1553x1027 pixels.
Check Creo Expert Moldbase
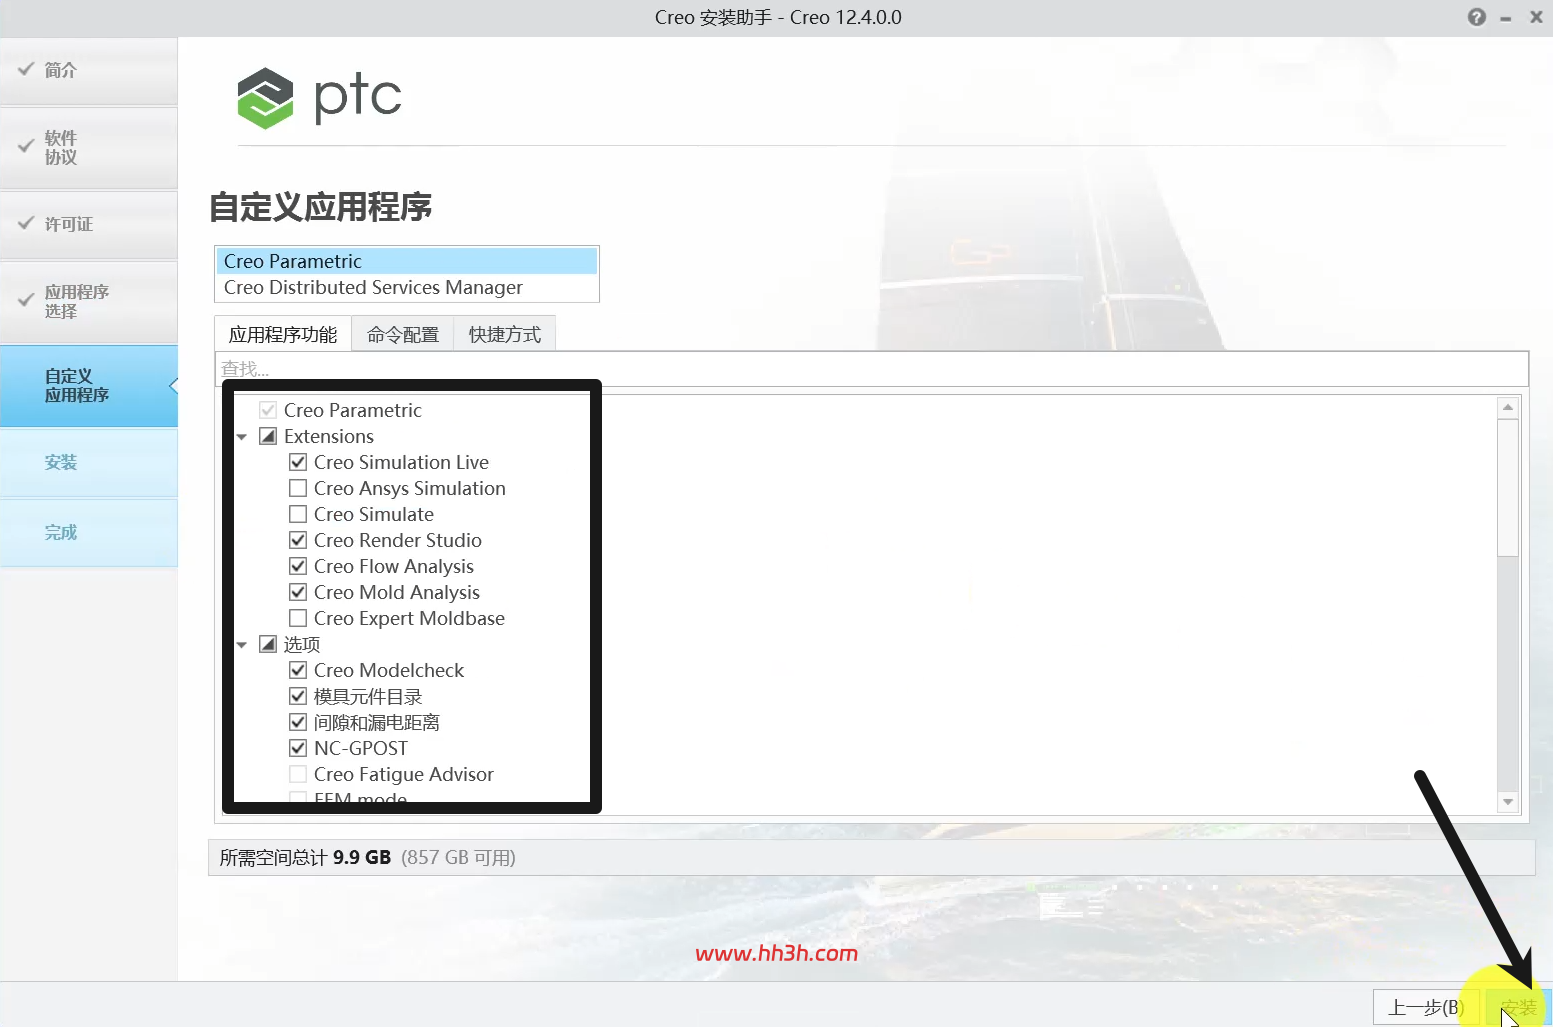298,618
